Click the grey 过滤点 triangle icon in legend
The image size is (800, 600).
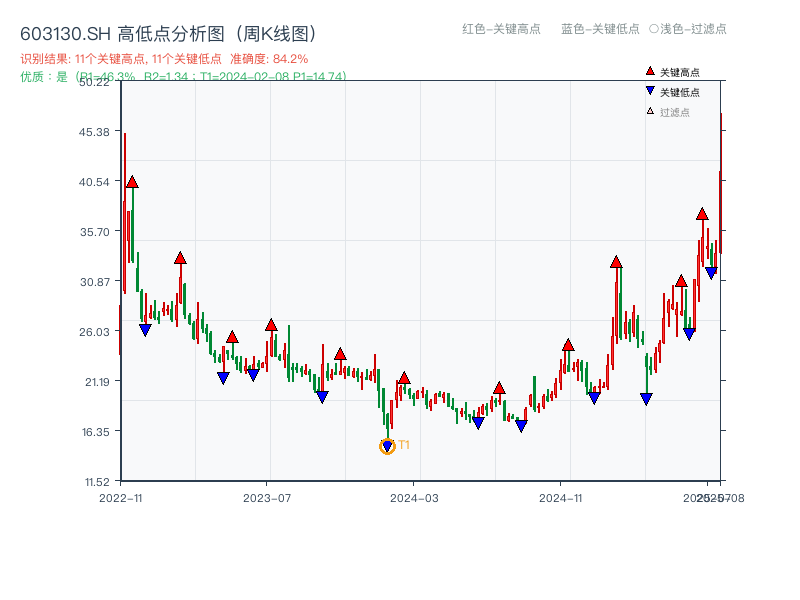[x=649, y=110]
